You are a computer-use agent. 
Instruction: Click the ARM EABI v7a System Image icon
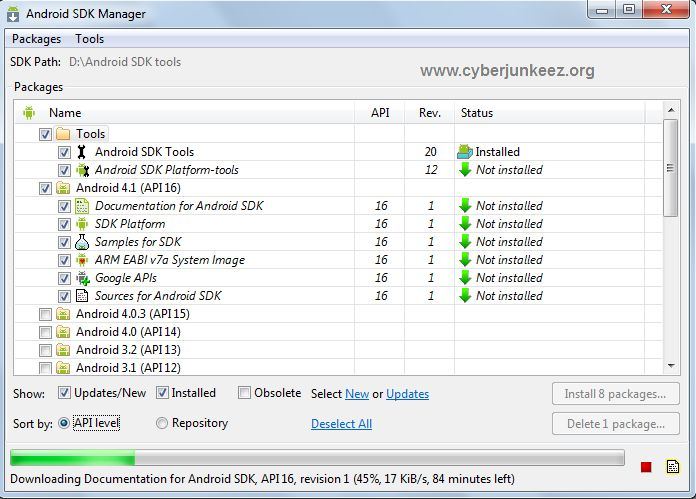82,260
